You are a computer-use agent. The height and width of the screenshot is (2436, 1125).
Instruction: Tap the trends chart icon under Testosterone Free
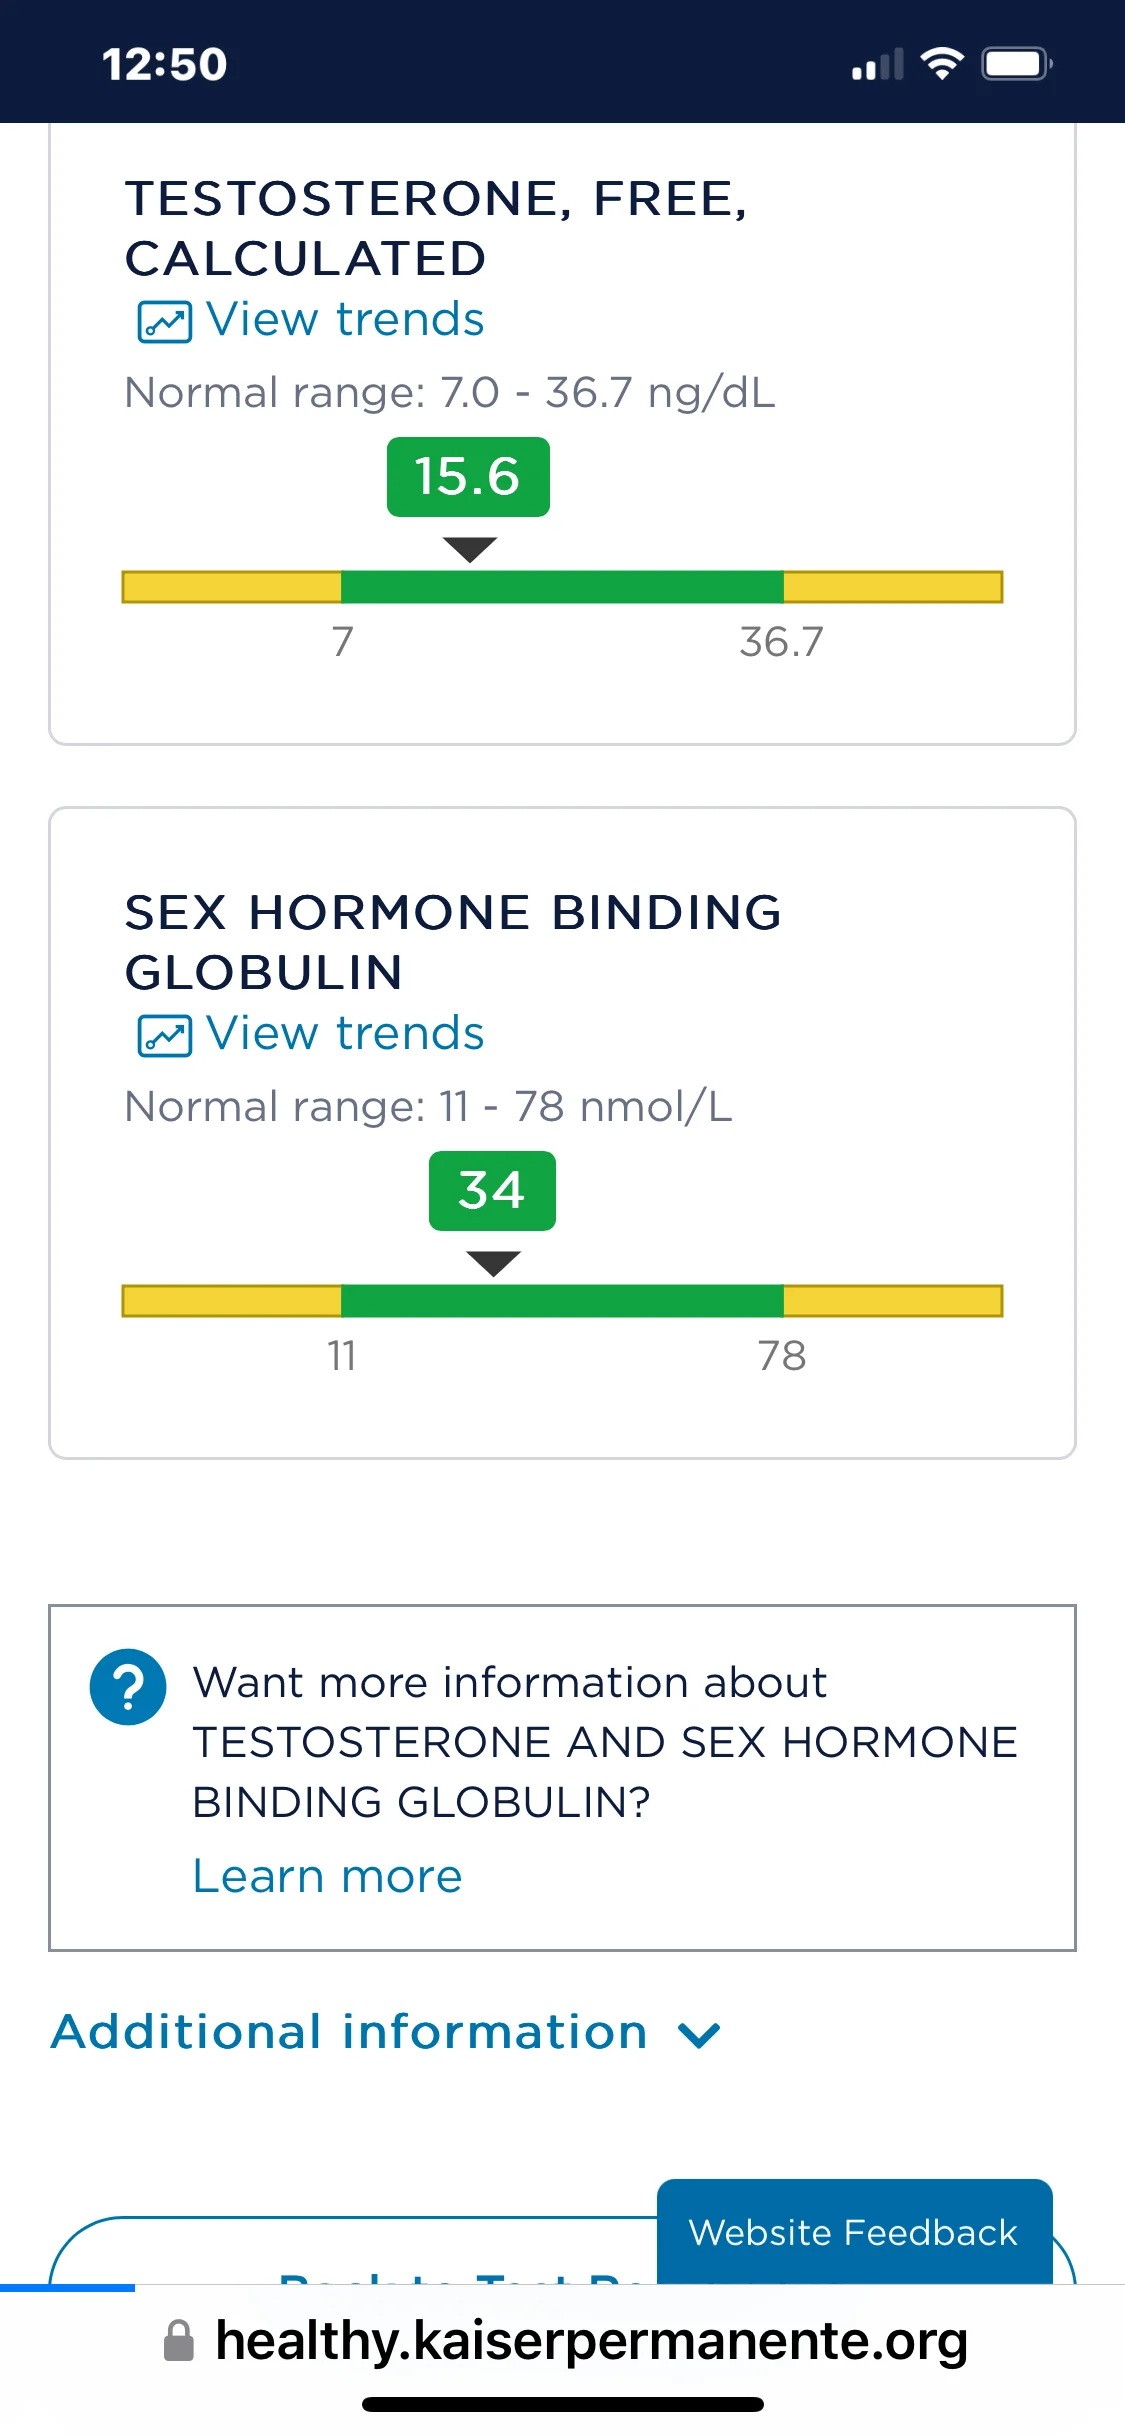[x=164, y=322]
